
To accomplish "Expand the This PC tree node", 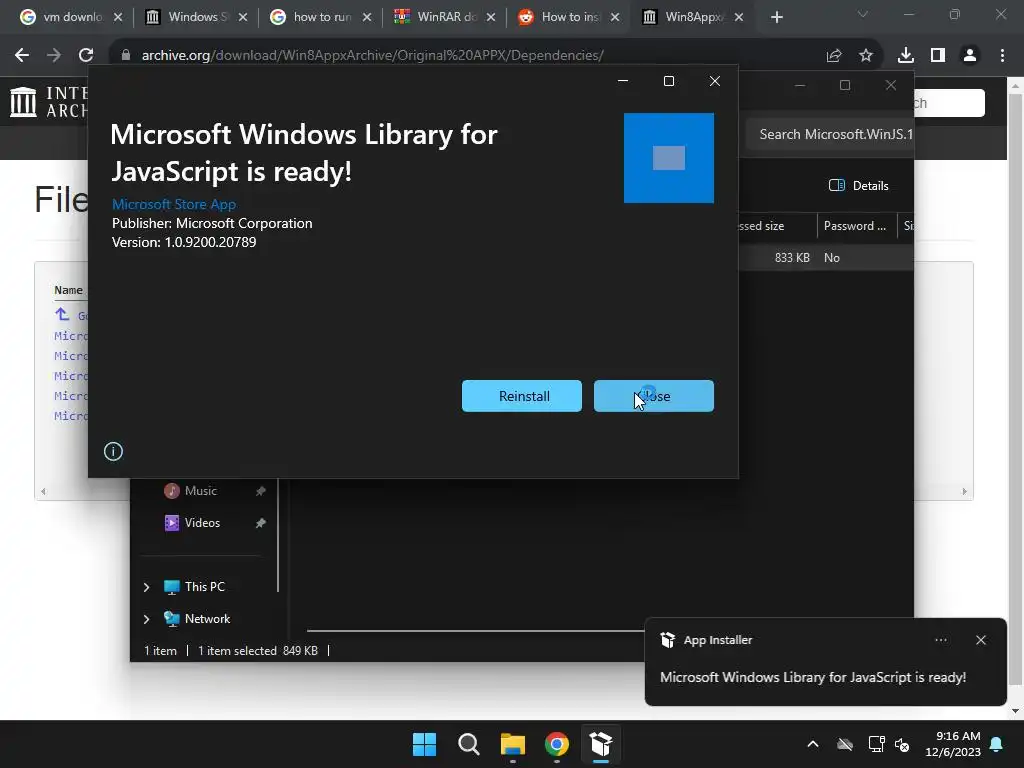I will 146,587.
